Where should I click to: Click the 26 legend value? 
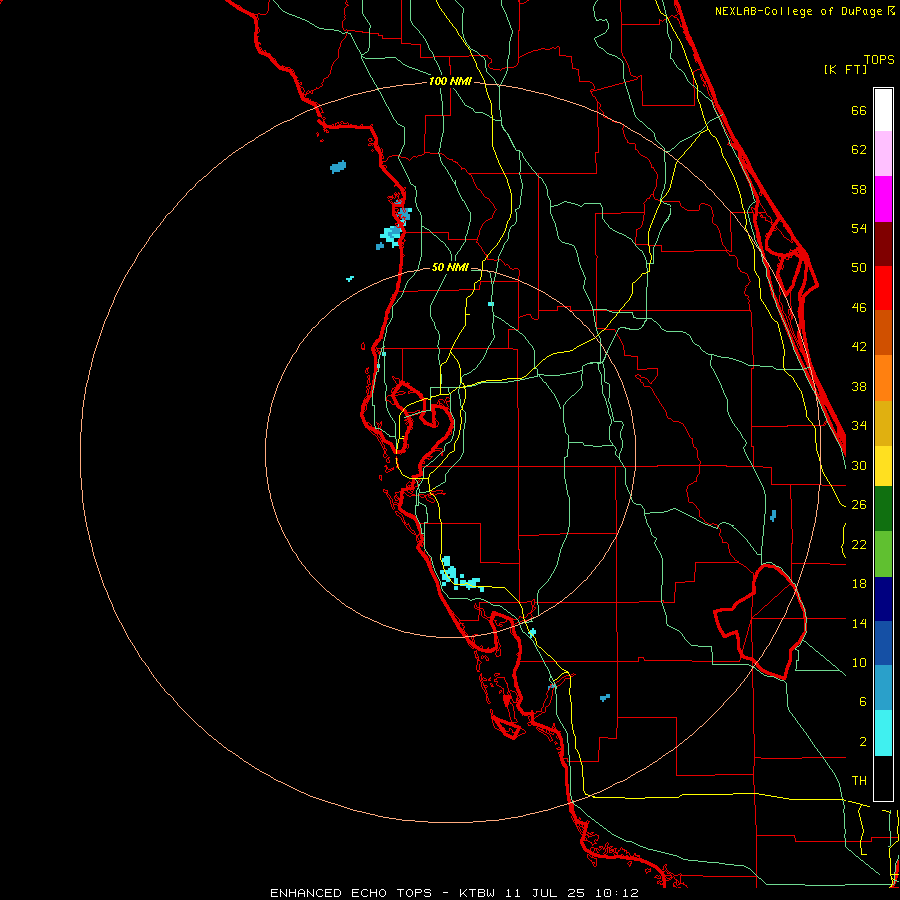click(859, 505)
